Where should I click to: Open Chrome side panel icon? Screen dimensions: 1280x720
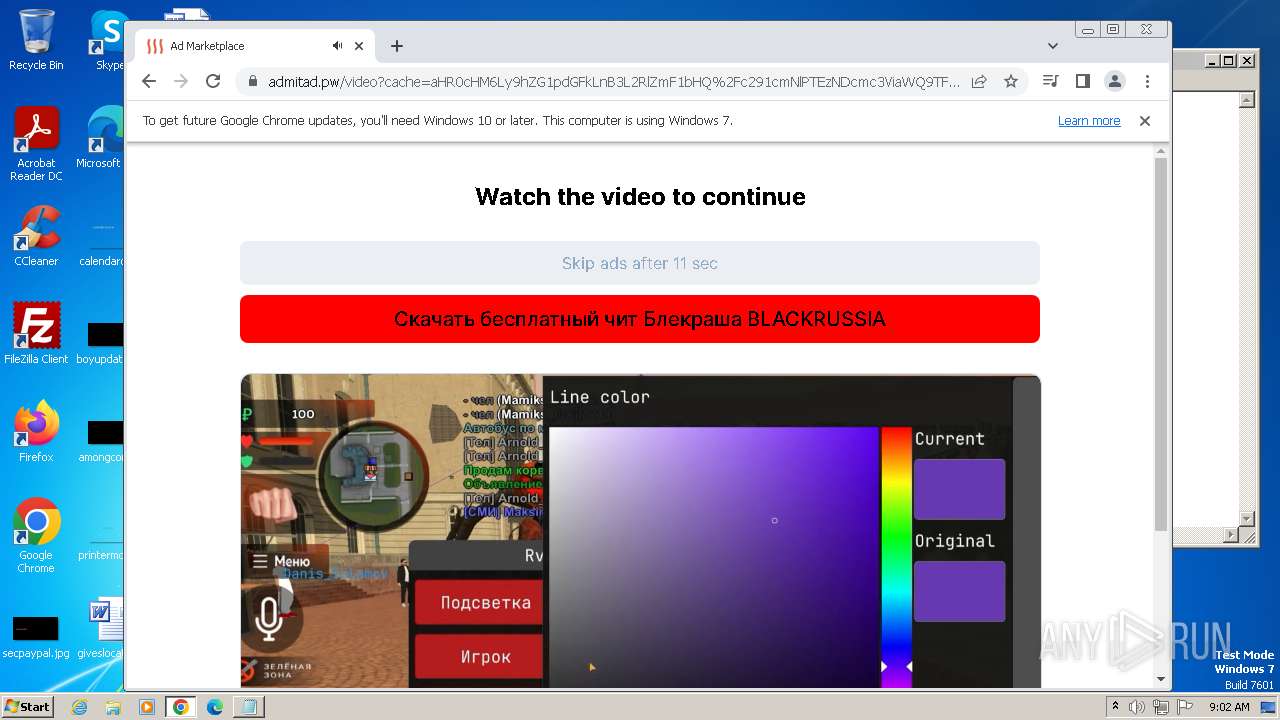pyautogui.click(x=1082, y=81)
